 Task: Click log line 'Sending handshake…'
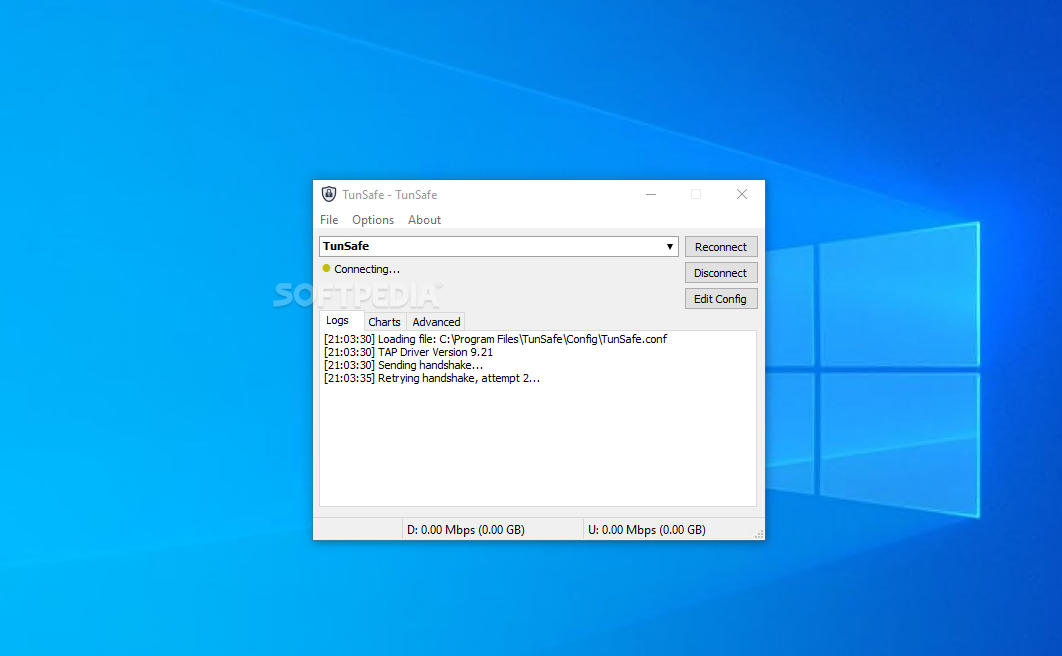[403, 366]
